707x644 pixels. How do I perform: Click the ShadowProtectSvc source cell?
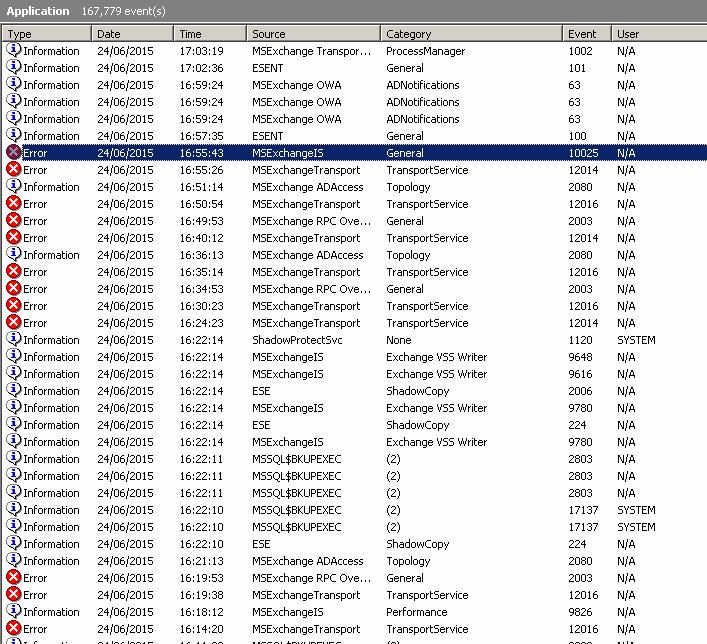point(297,340)
